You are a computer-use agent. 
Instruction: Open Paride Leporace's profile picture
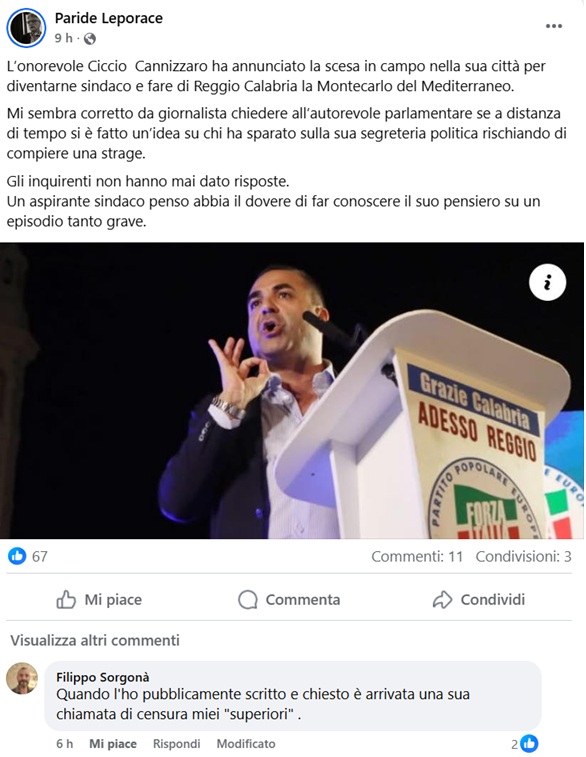(26, 28)
